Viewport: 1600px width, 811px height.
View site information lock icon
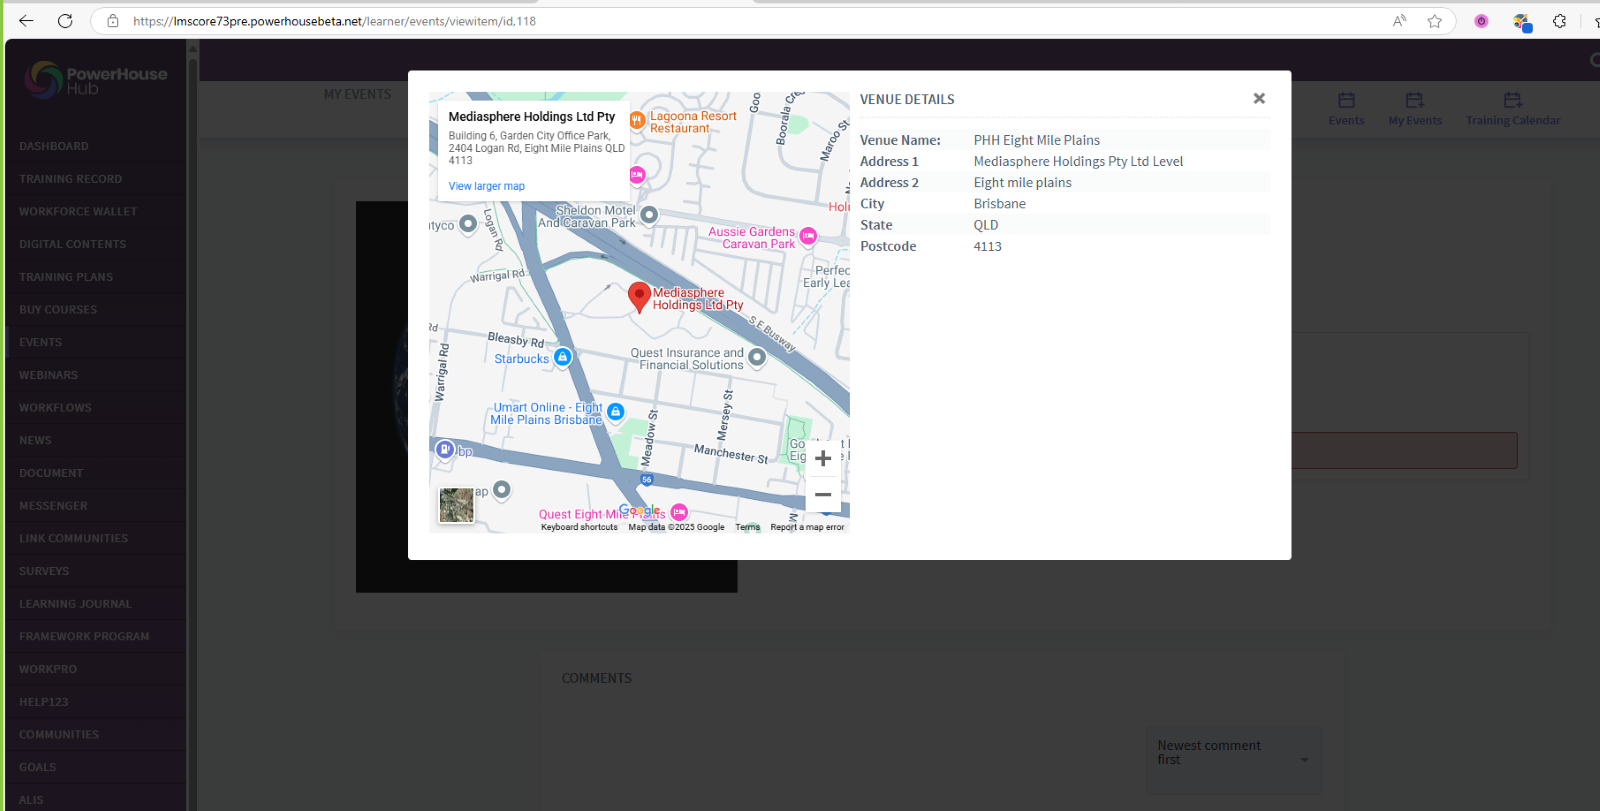[x=113, y=21]
